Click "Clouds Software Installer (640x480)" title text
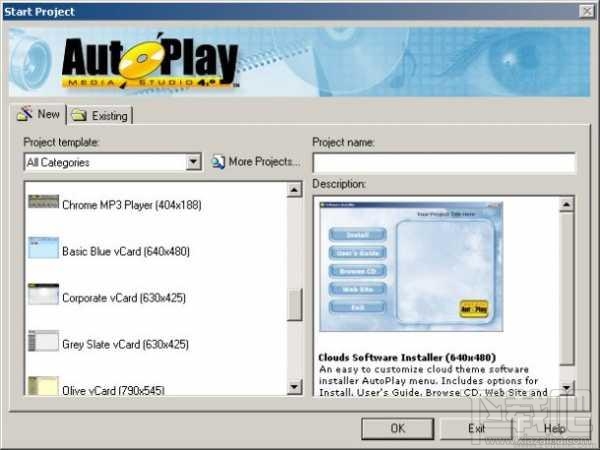 coord(407,357)
